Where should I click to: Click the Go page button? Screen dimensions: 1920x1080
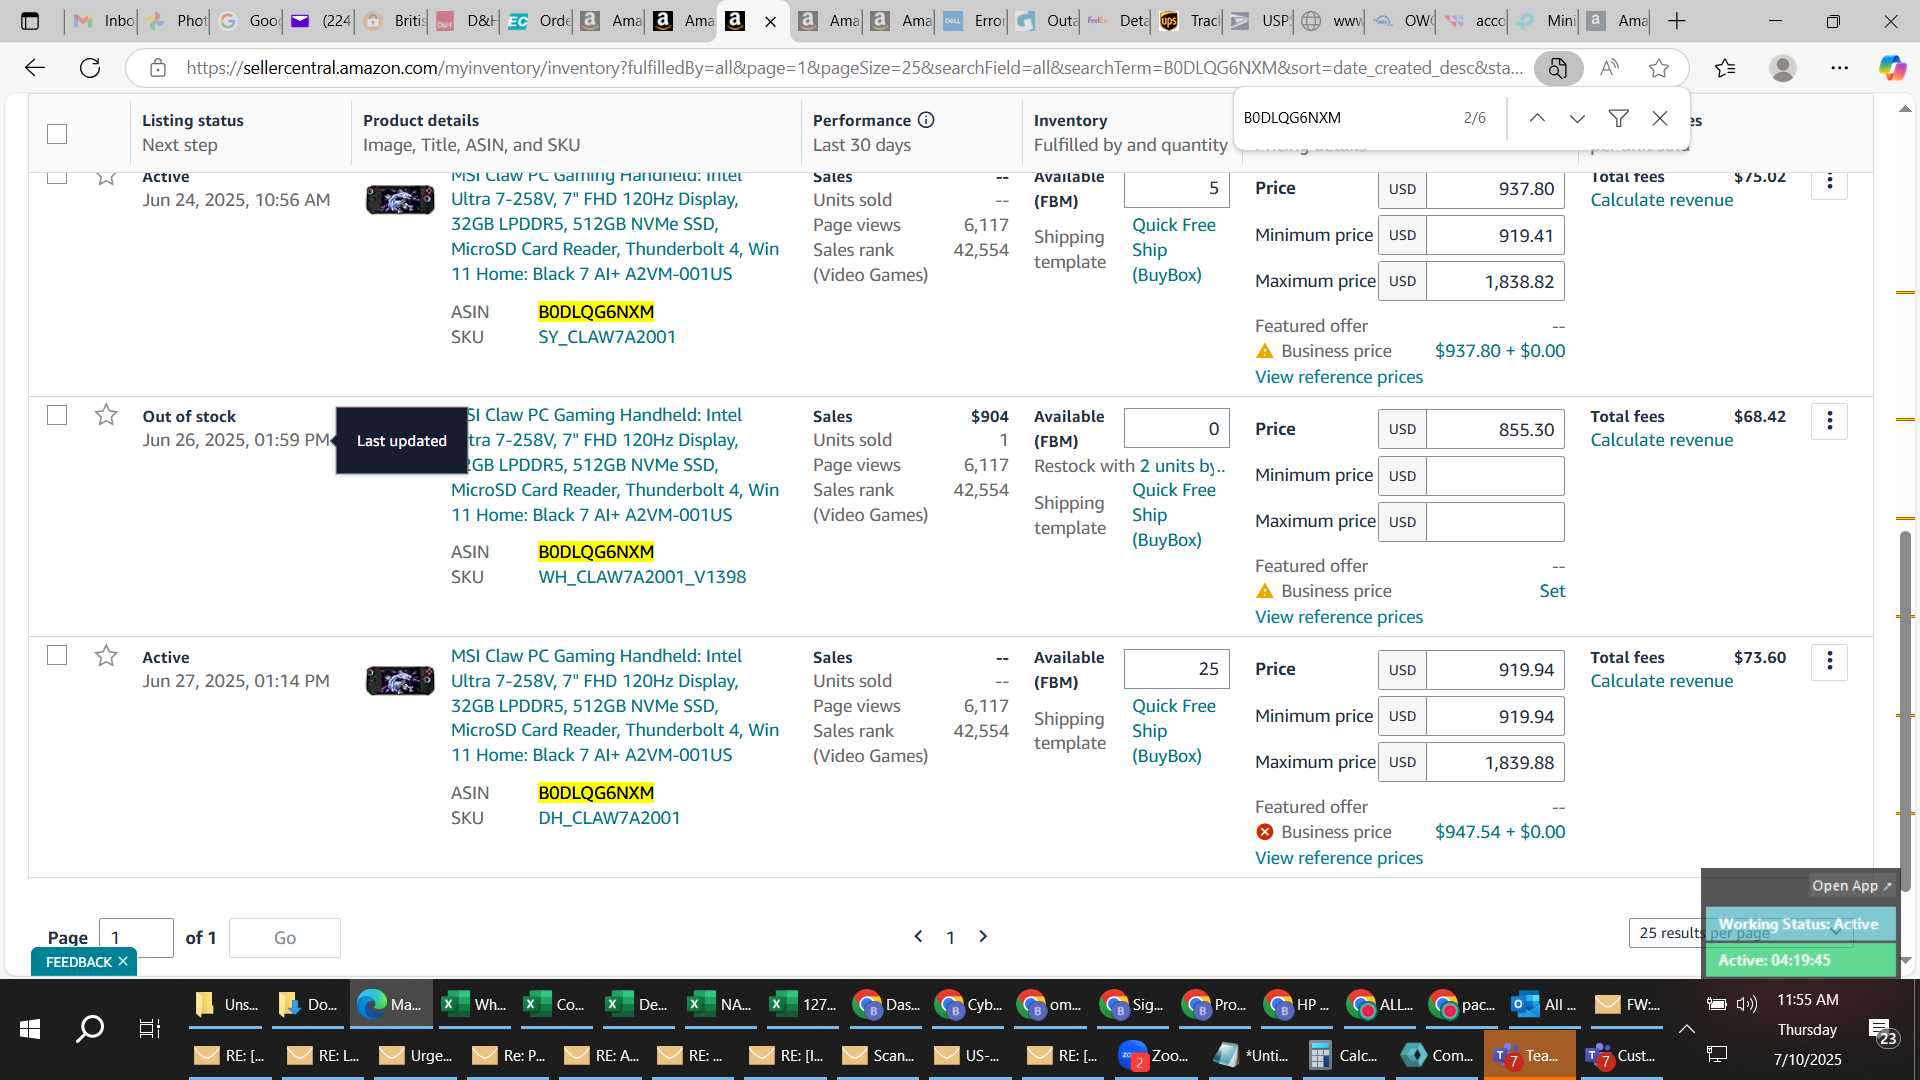pyautogui.click(x=285, y=938)
